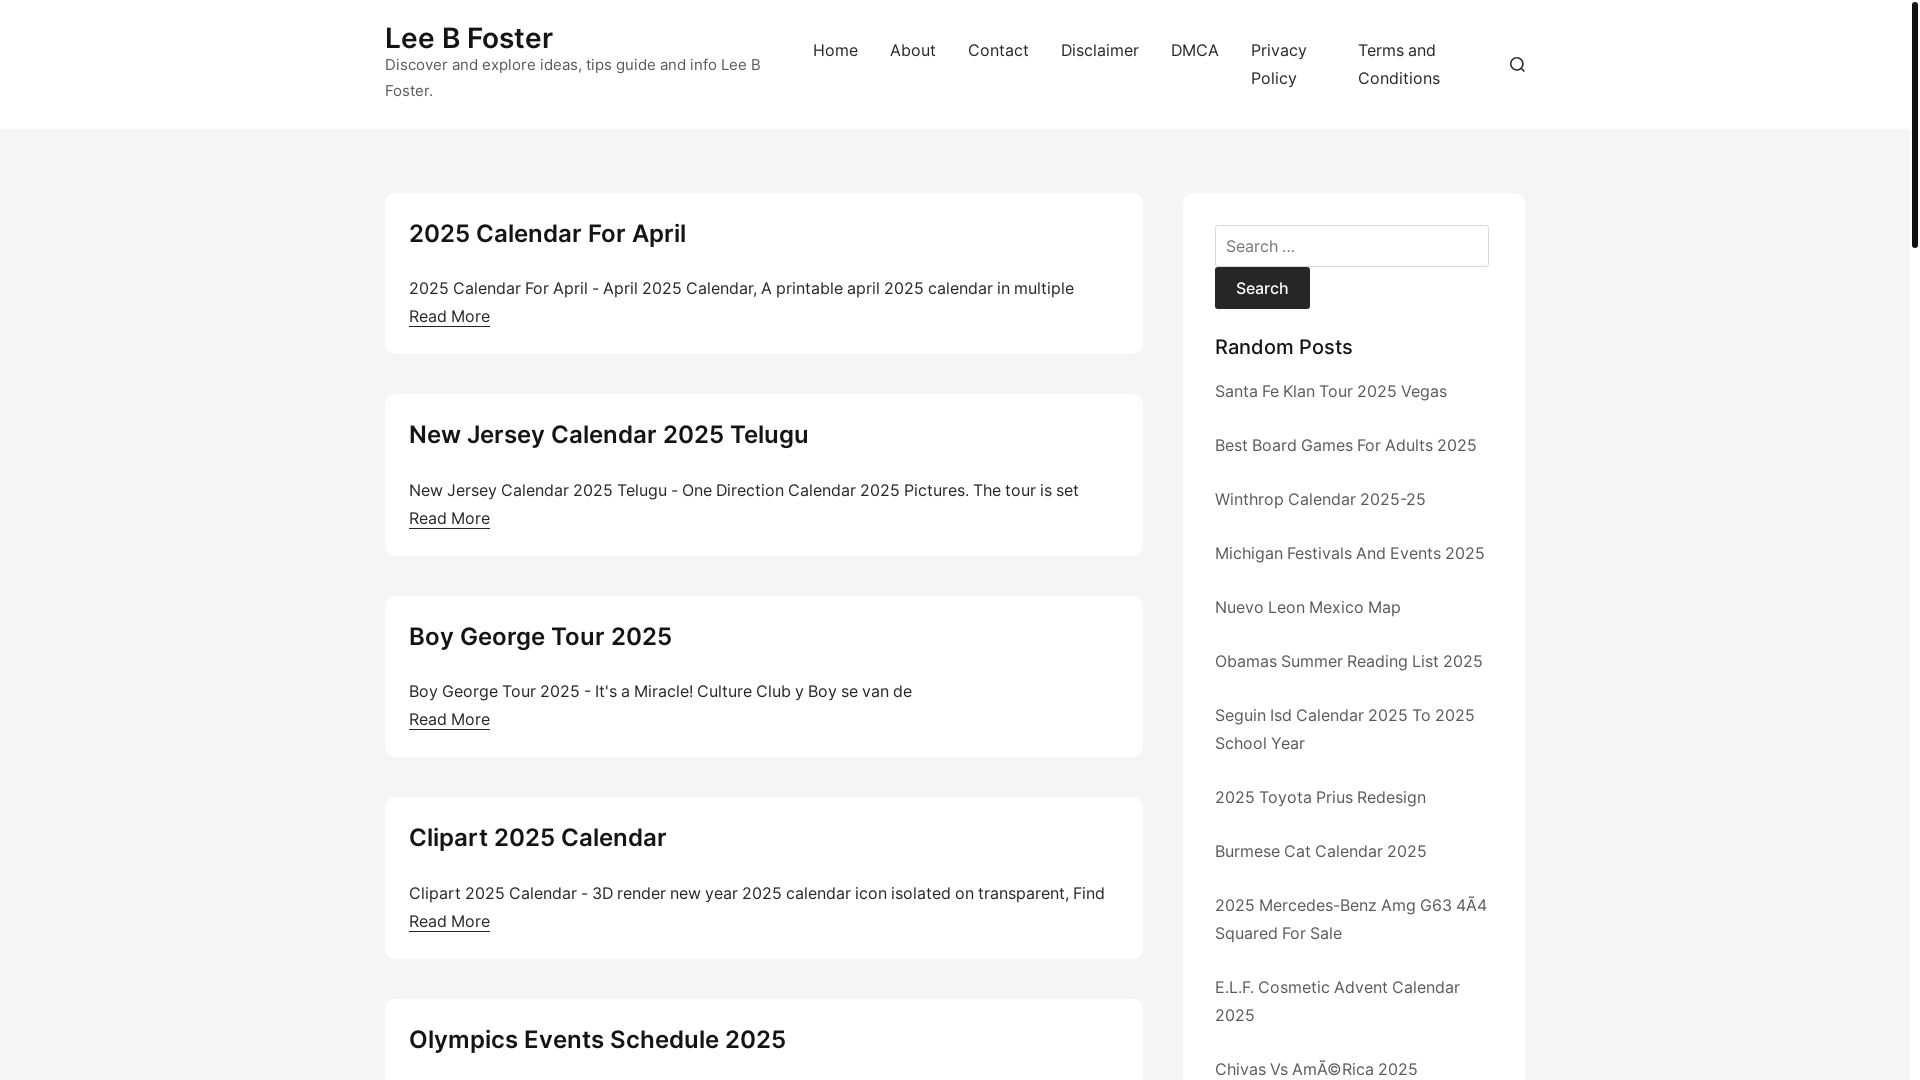Viewport: 1920px width, 1080px height.
Task: Open 2025 Mercedes-Benz Amg G63 link
Action: (x=1351, y=919)
